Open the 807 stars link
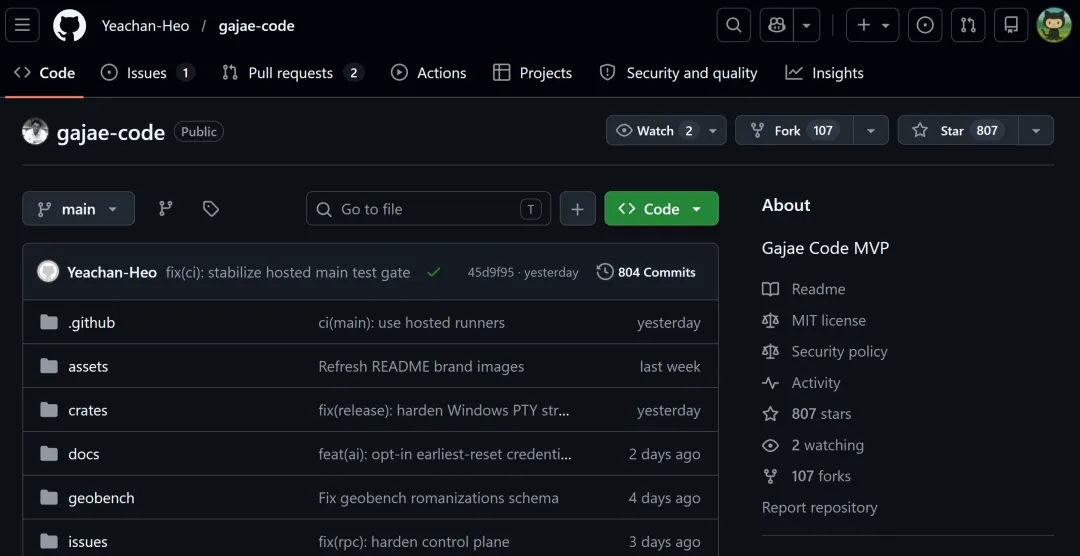 pos(807,414)
